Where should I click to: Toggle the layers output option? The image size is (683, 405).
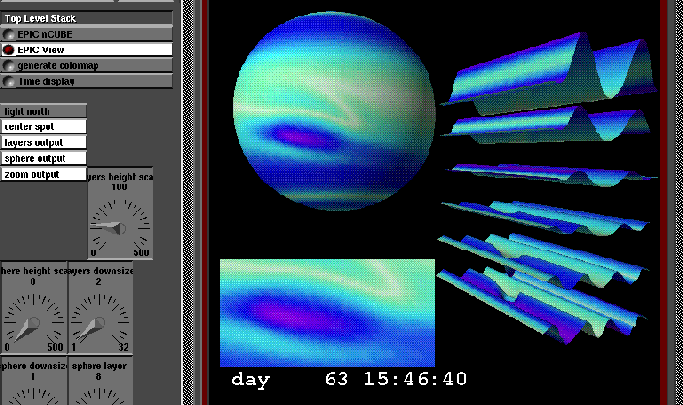[44, 143]
